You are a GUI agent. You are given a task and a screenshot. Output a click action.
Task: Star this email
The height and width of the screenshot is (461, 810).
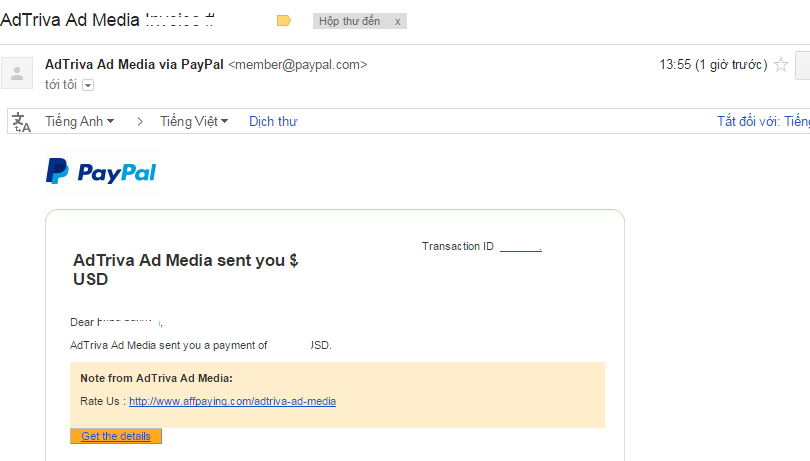pos(781,65)
